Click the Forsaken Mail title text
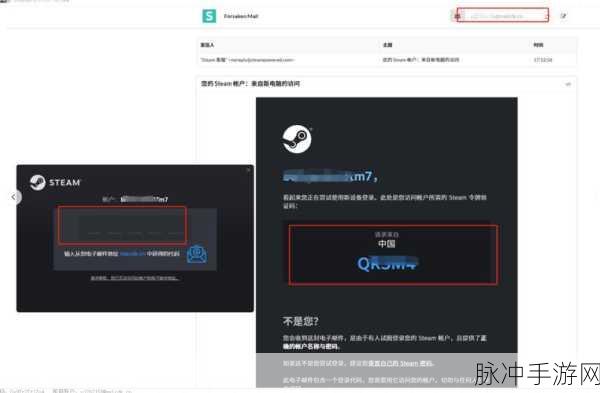The width and height of the screenshot is (600, 393). pos(241,16)
